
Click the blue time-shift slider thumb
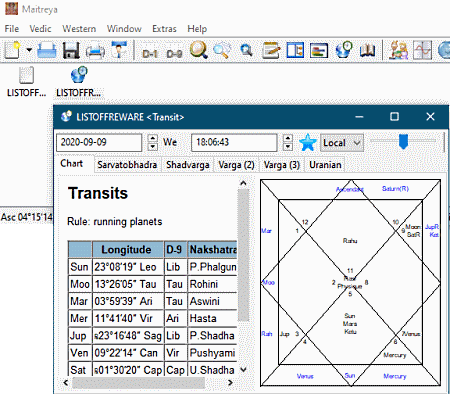403,141
